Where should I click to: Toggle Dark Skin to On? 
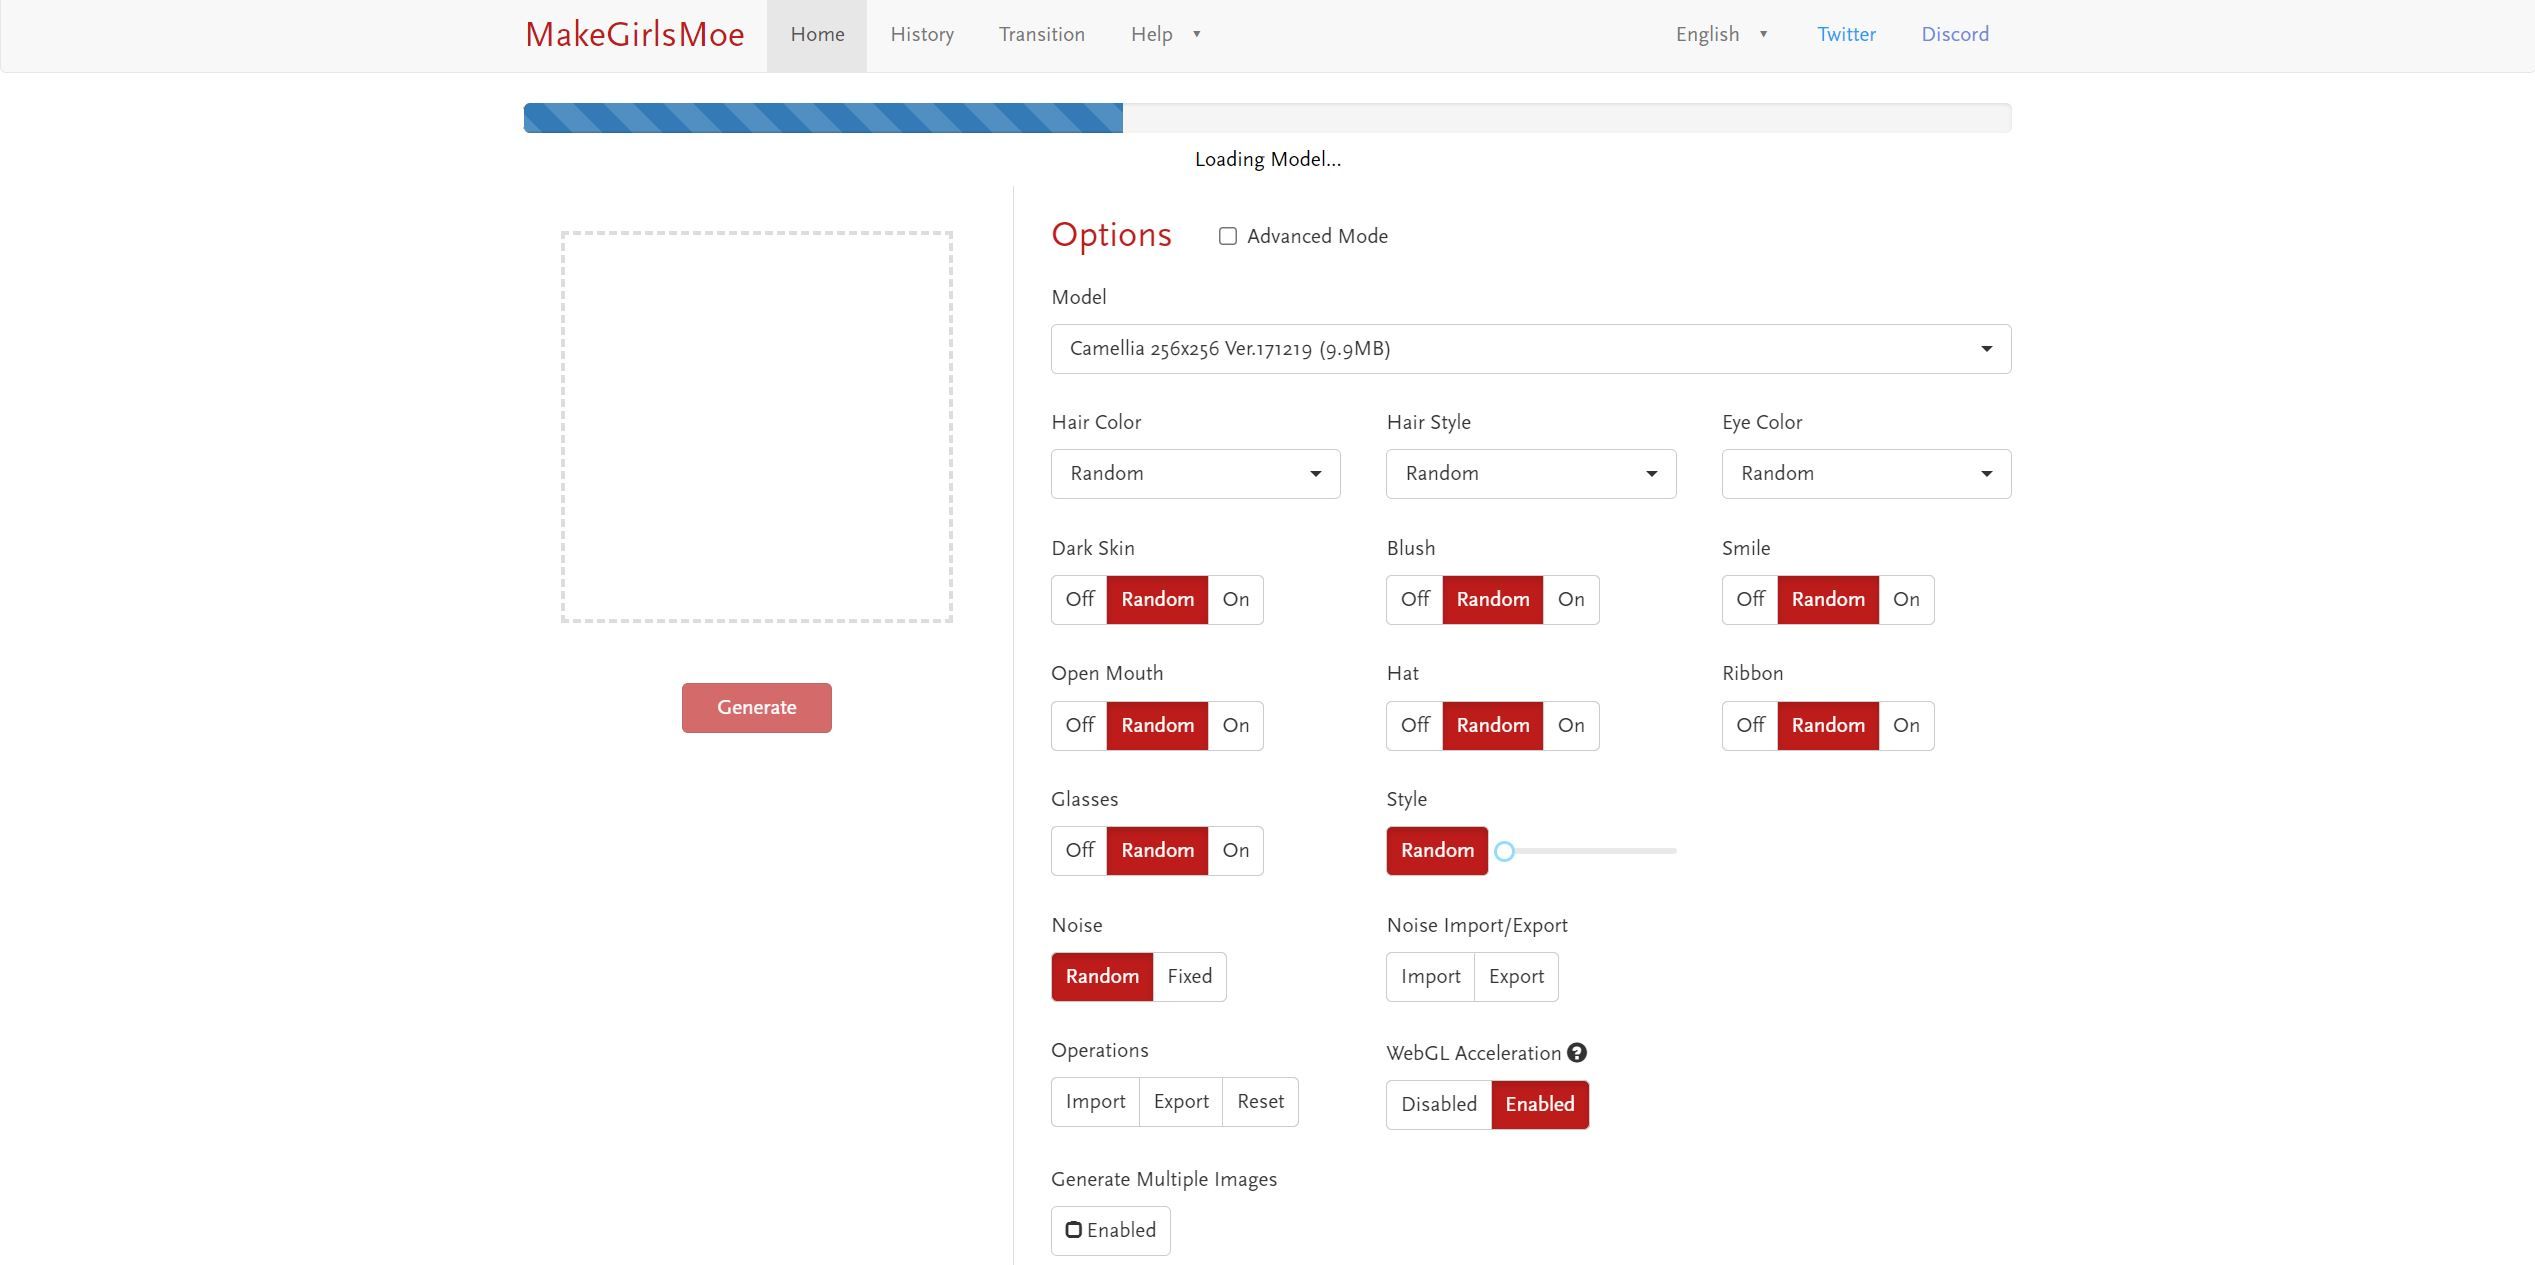tap(1235, 599)
